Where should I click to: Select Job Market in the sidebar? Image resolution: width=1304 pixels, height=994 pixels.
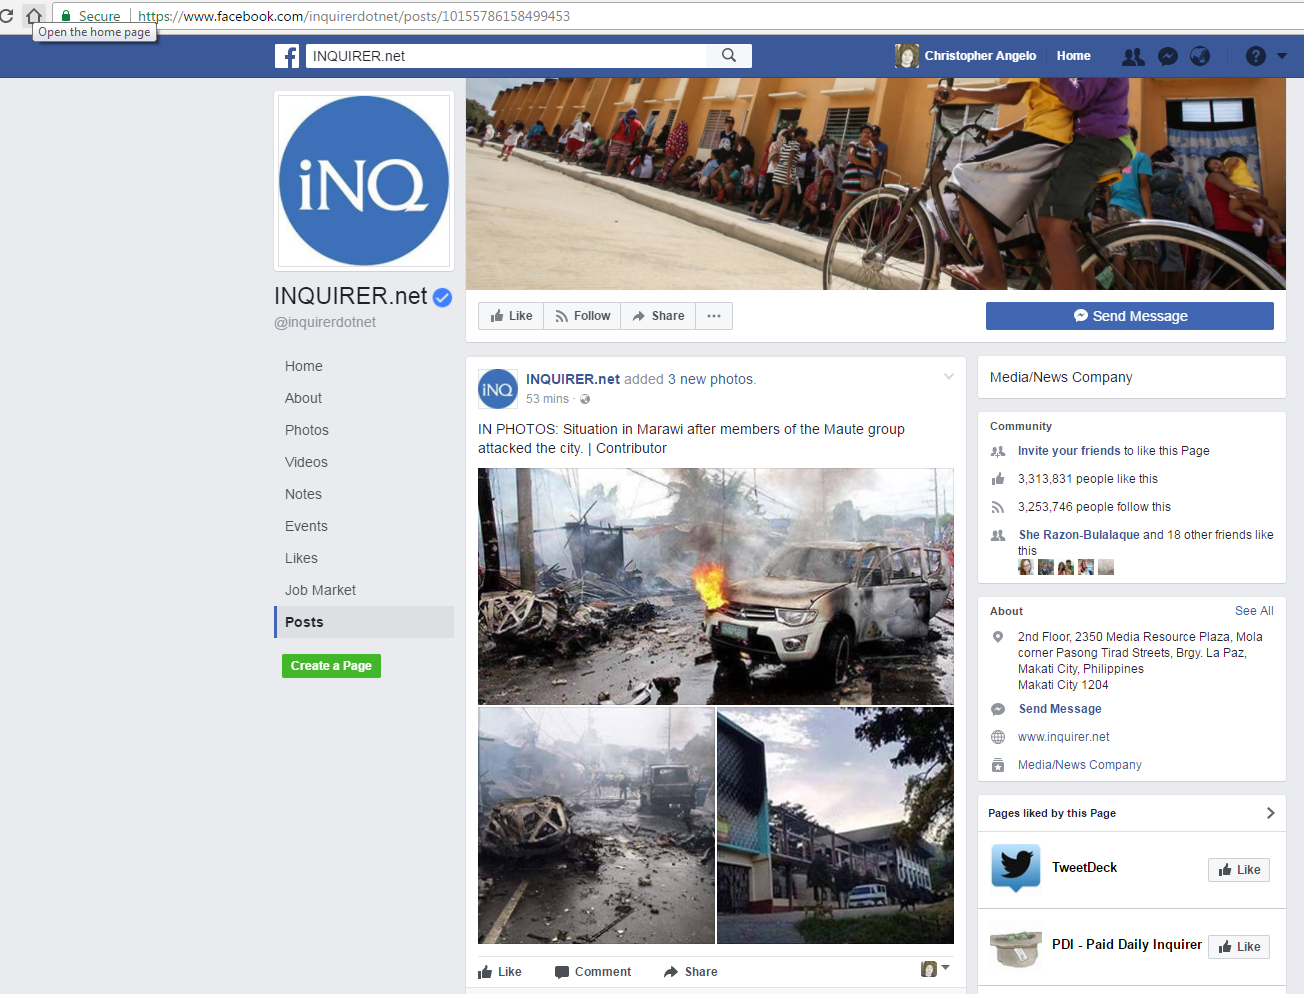click(x=320, y=590)
